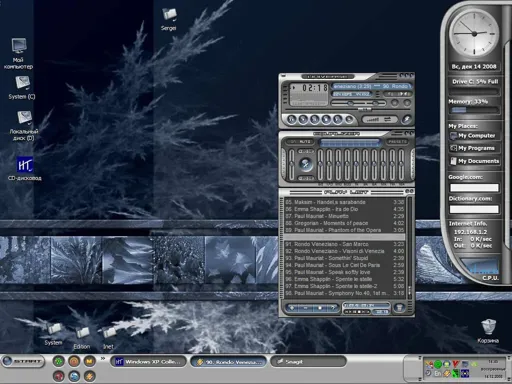Open the System folder shortcut
512x384 pixels.
(x=53, y=334)
